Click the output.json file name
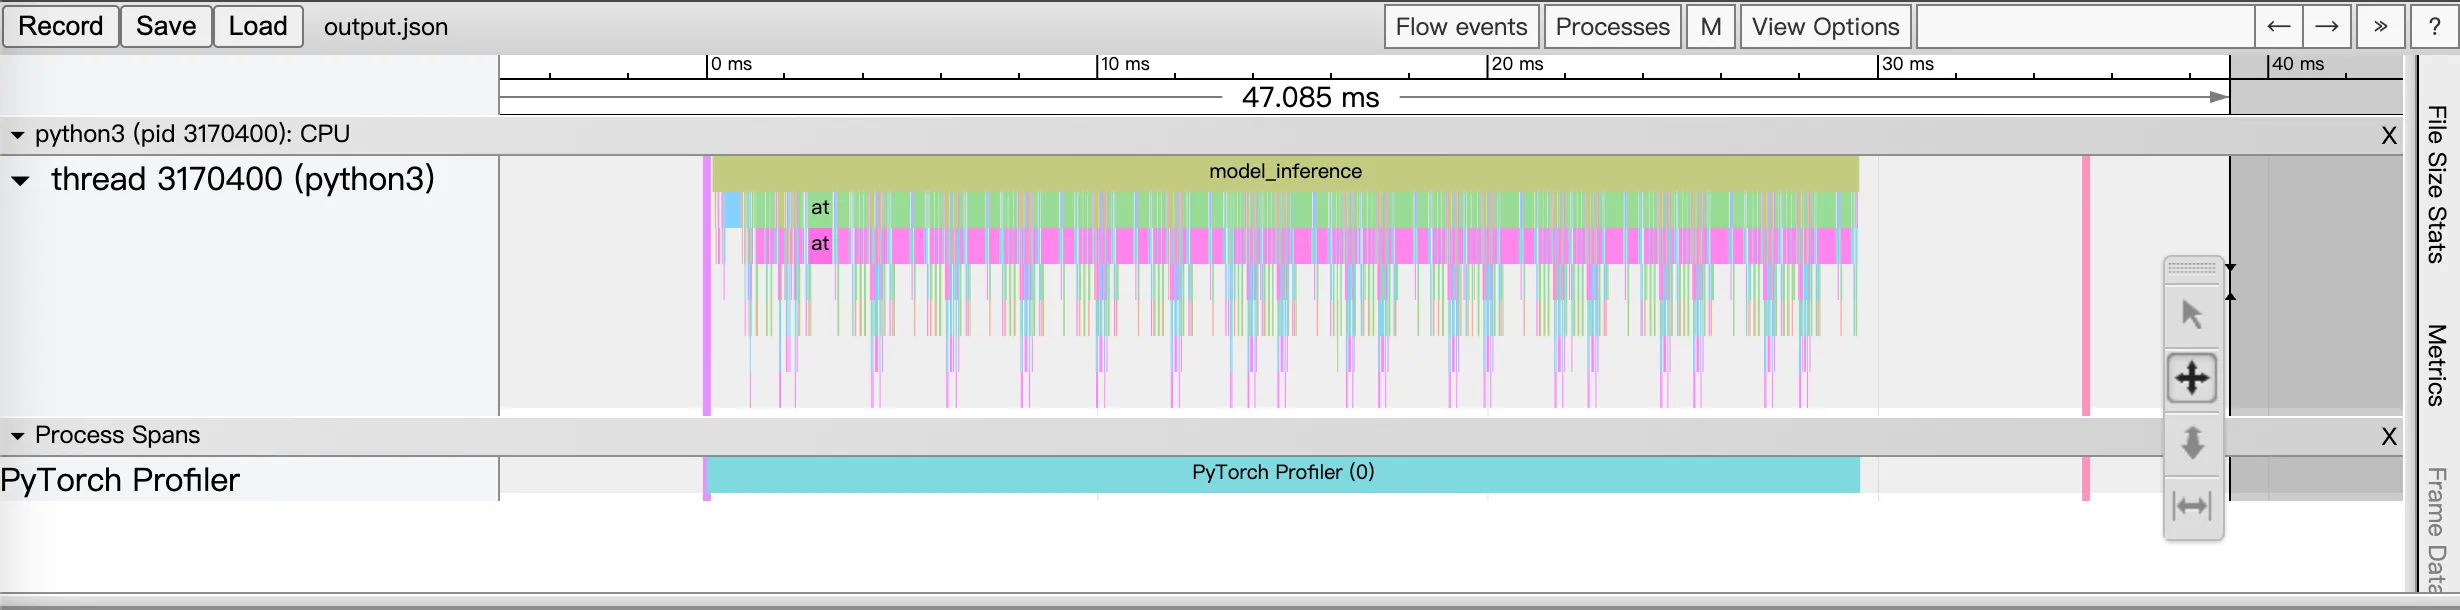Viewport: 2460px width, 610px height. [386, 27]
